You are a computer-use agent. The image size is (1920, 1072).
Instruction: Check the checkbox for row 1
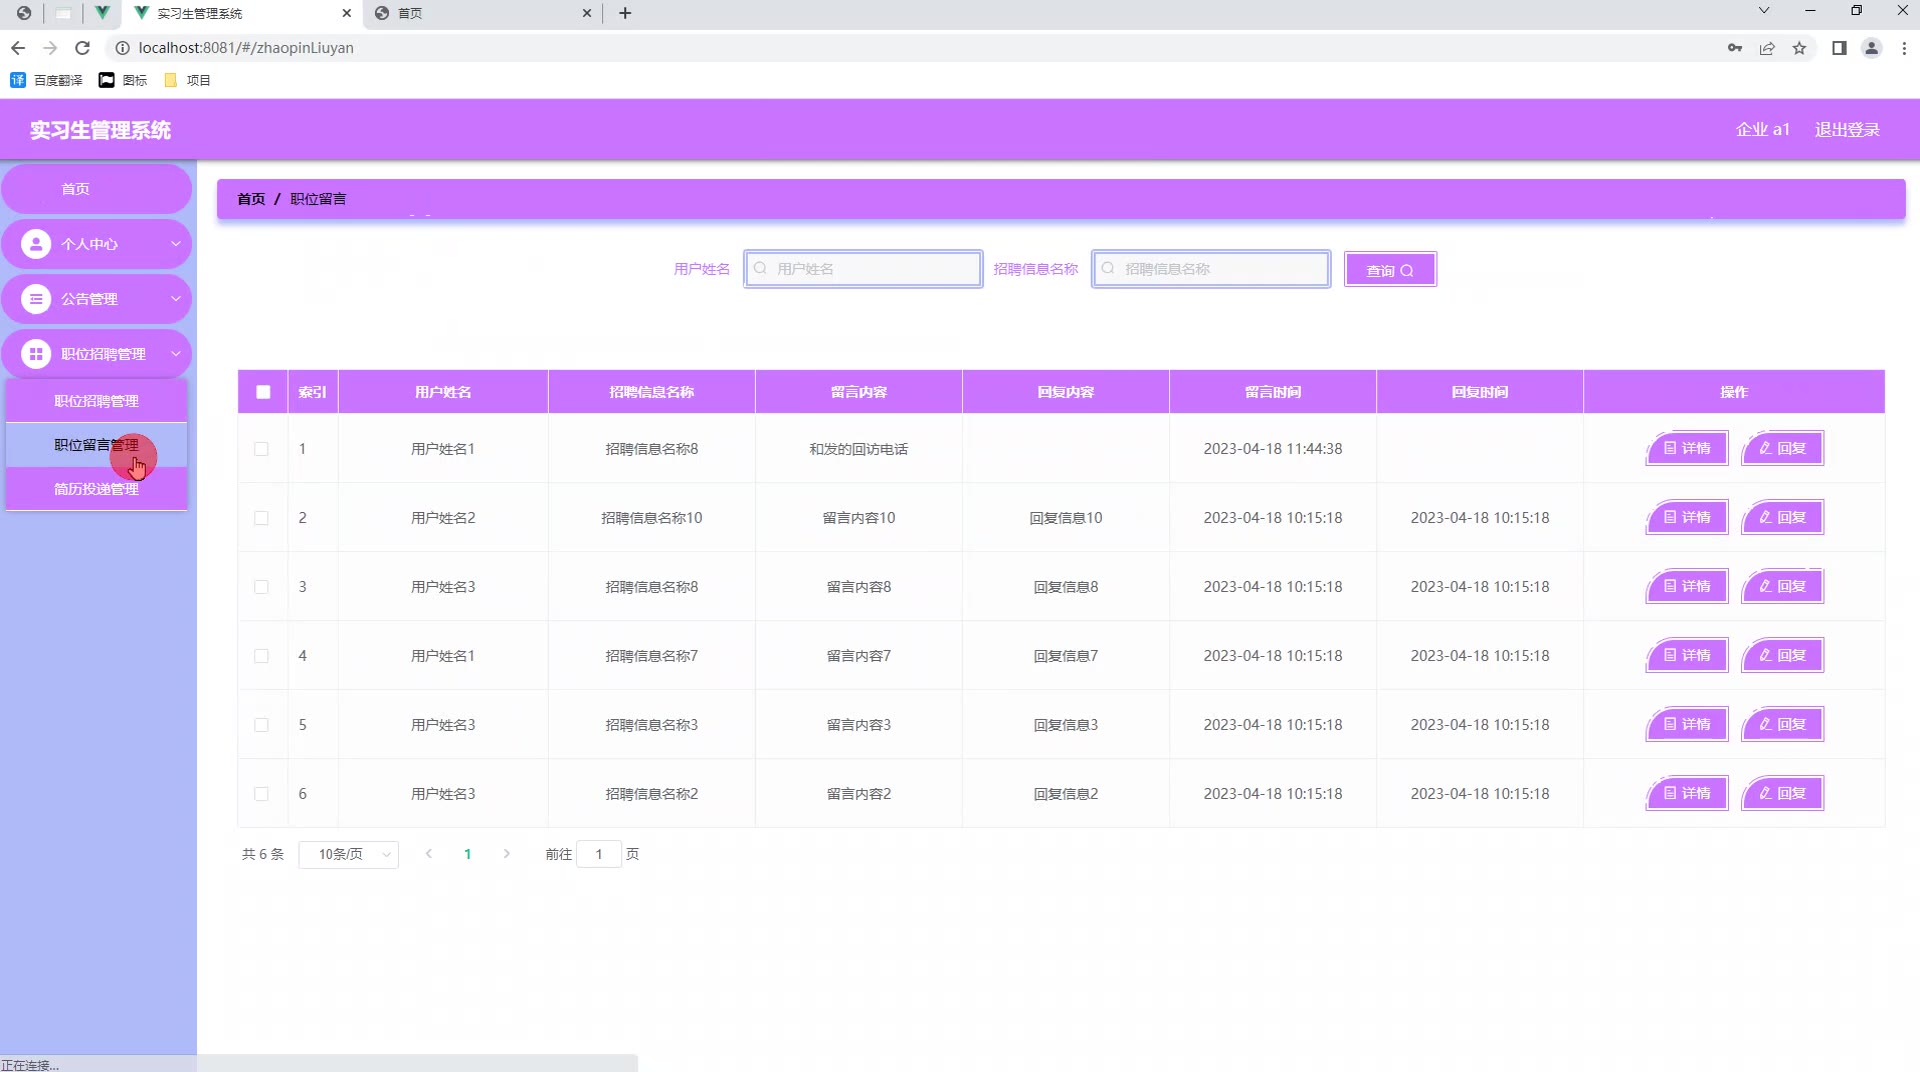pyautogui.click(x=261, y=449)
